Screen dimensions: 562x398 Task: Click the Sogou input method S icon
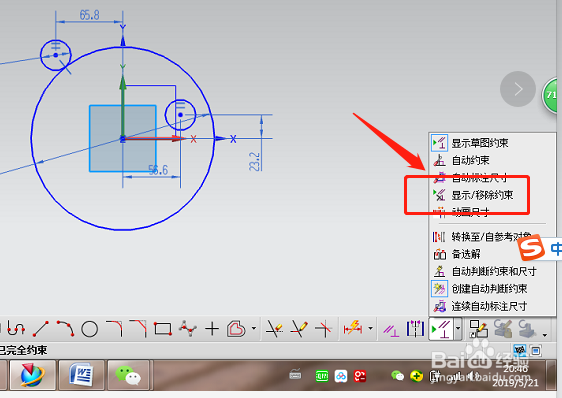[x=531, y=248]
